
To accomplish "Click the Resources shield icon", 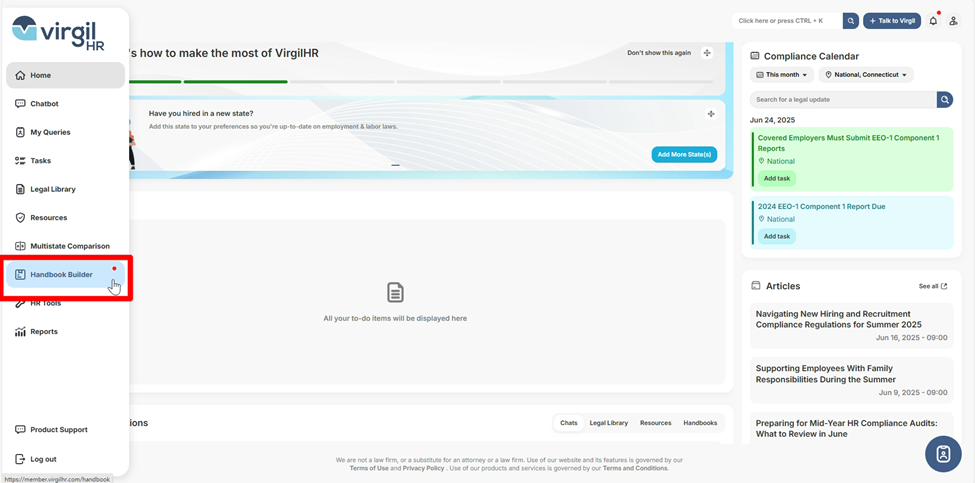I will 20,218.
